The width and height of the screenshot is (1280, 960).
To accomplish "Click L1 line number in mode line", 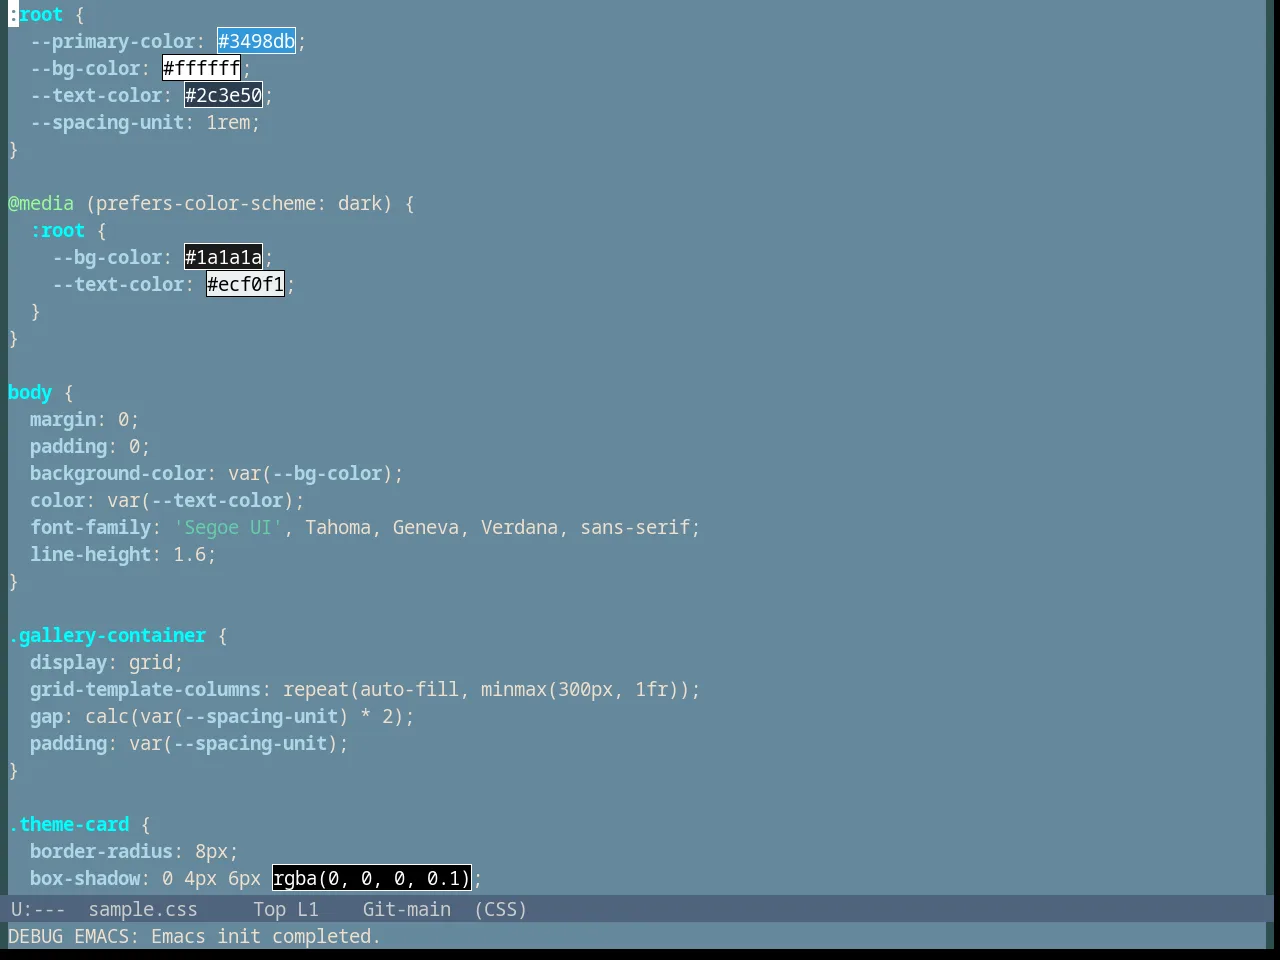I will pos(307,909).
